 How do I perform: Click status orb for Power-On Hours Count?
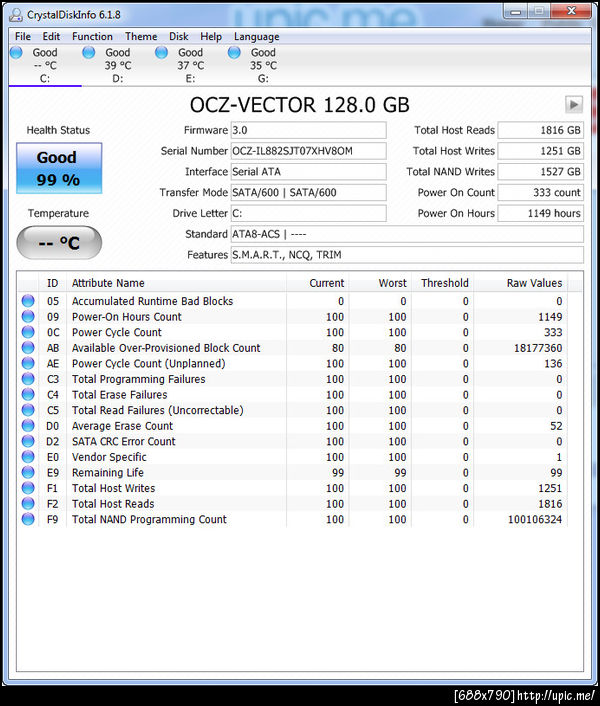click(28, 317)
